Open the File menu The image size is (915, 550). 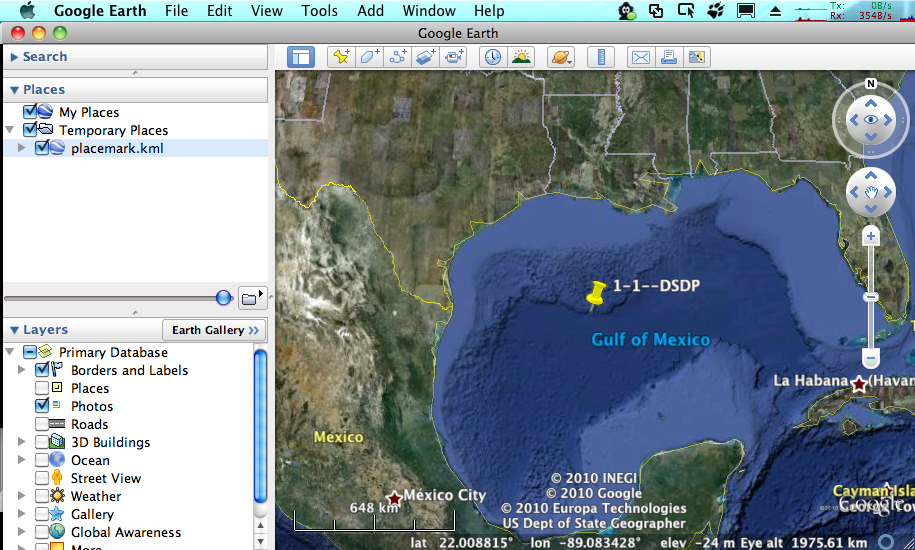176,10
